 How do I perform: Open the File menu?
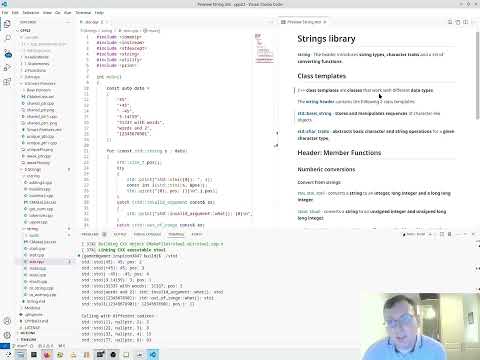click(x=5, y=13)
